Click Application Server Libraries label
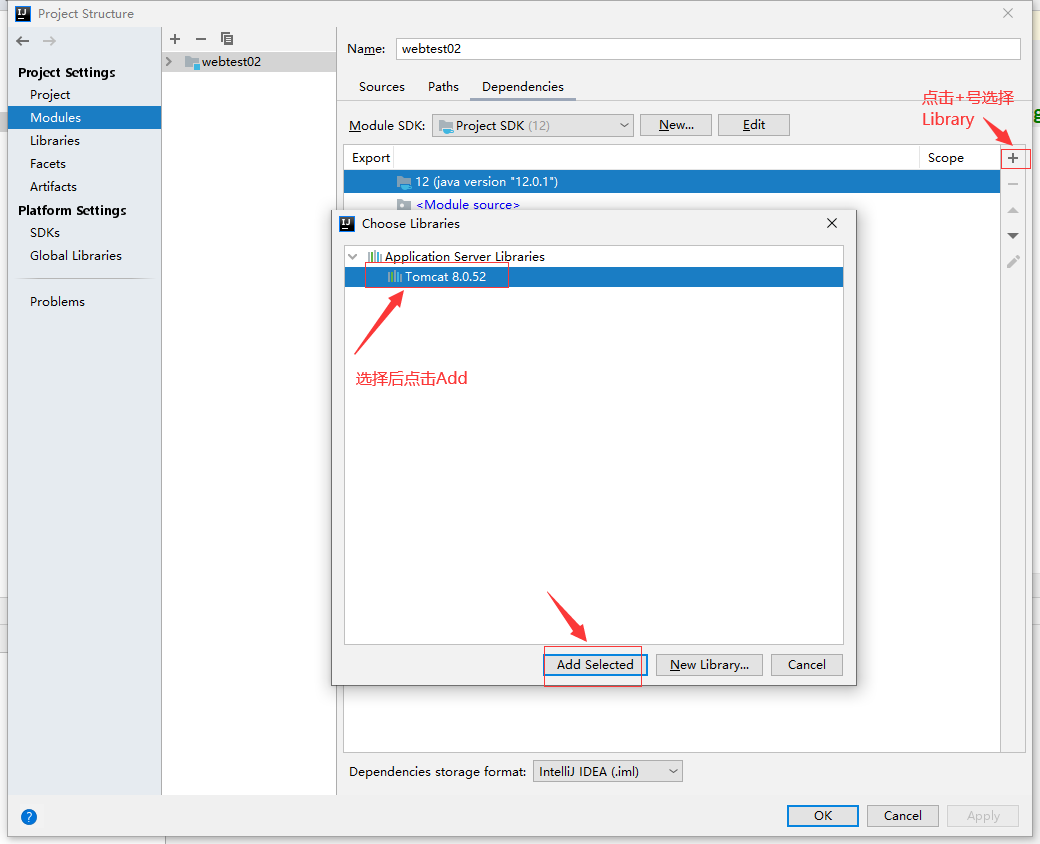Image resolution: width=1040 pixels, height=844 pixels. pos(464,257)
